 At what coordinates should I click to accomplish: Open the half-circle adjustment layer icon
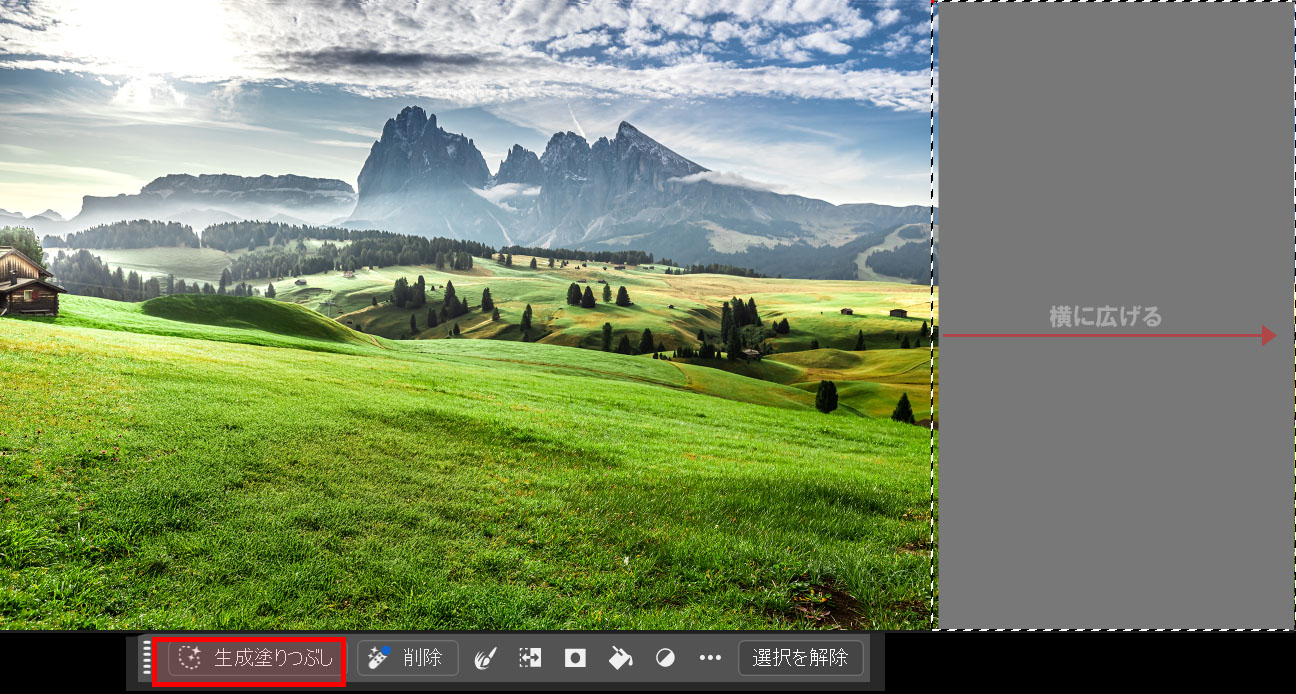click(665, 658)
